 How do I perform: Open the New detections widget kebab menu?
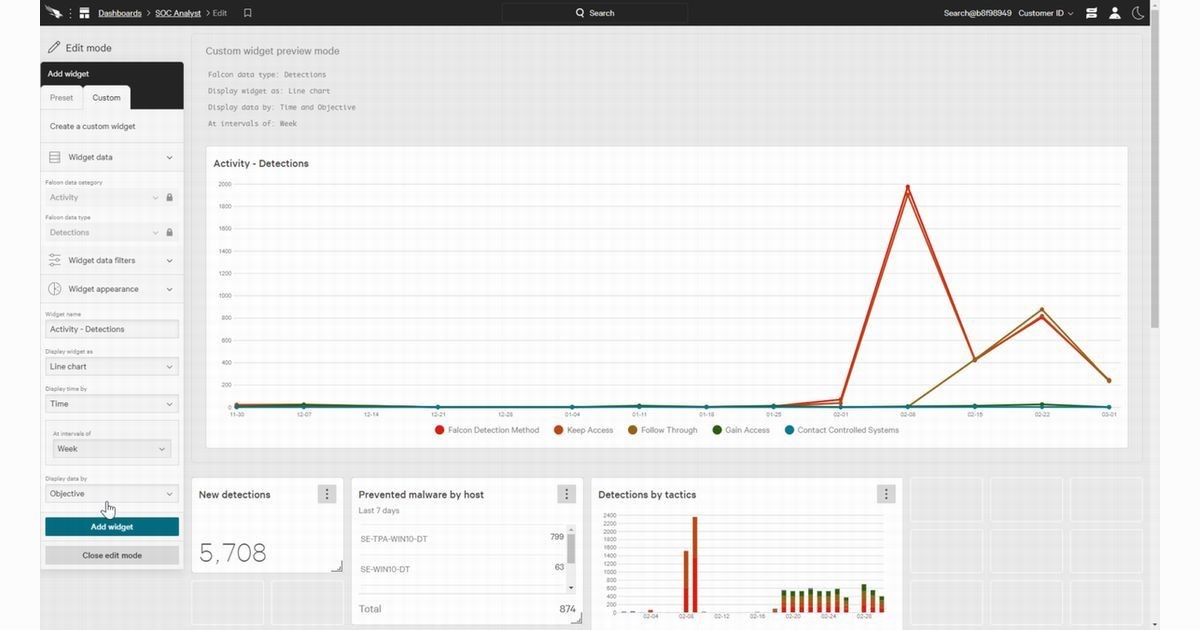pos(326,493)
